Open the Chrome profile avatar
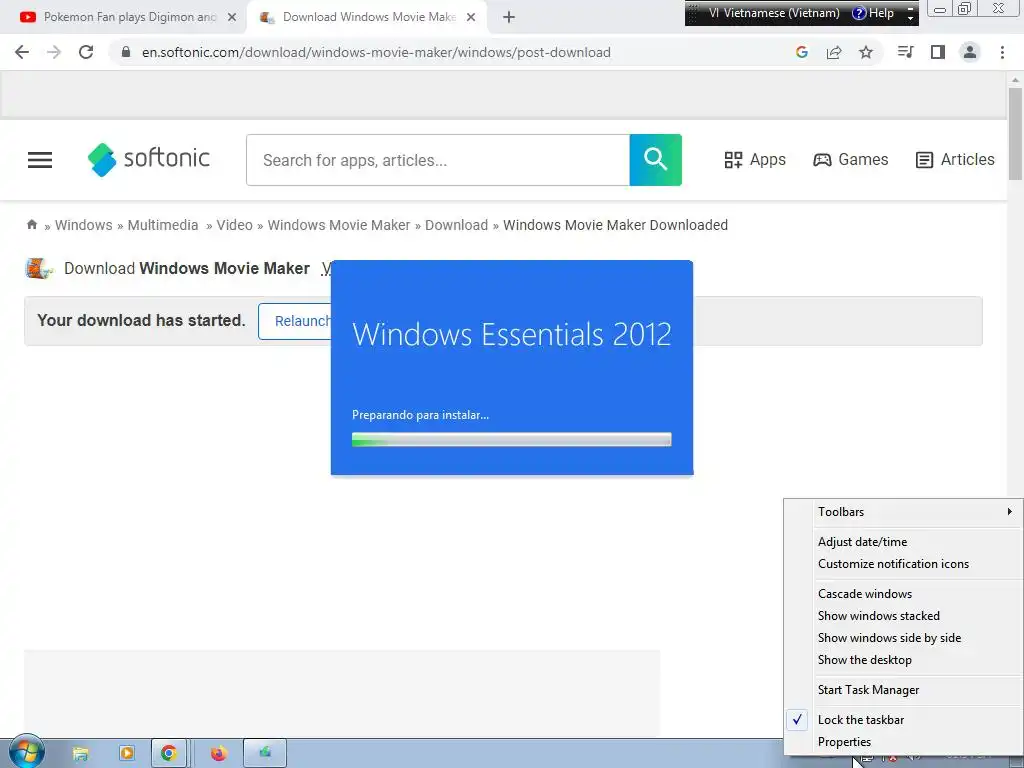Viewport: 1024px width, 768px height. pyautogui.click(x=970, y=52)
